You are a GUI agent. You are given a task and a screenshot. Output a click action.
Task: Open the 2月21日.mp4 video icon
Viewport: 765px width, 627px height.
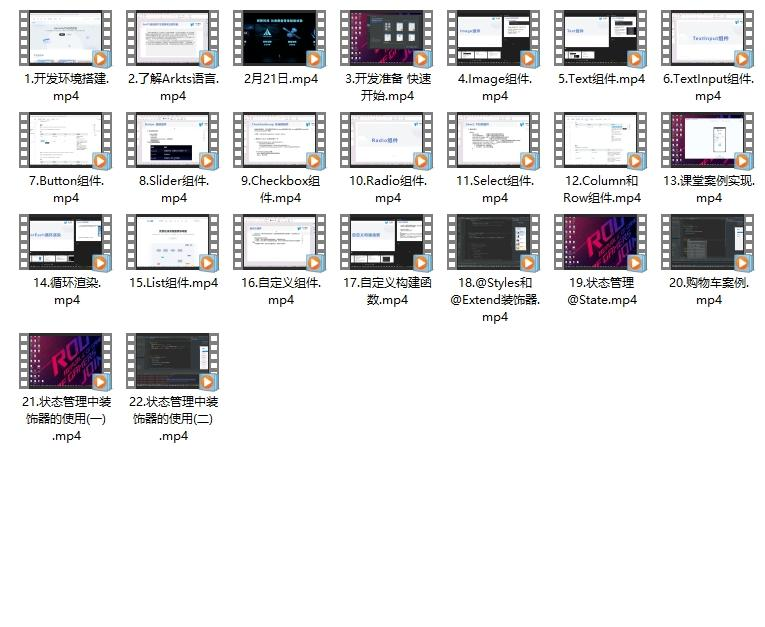tap(280, 39)
